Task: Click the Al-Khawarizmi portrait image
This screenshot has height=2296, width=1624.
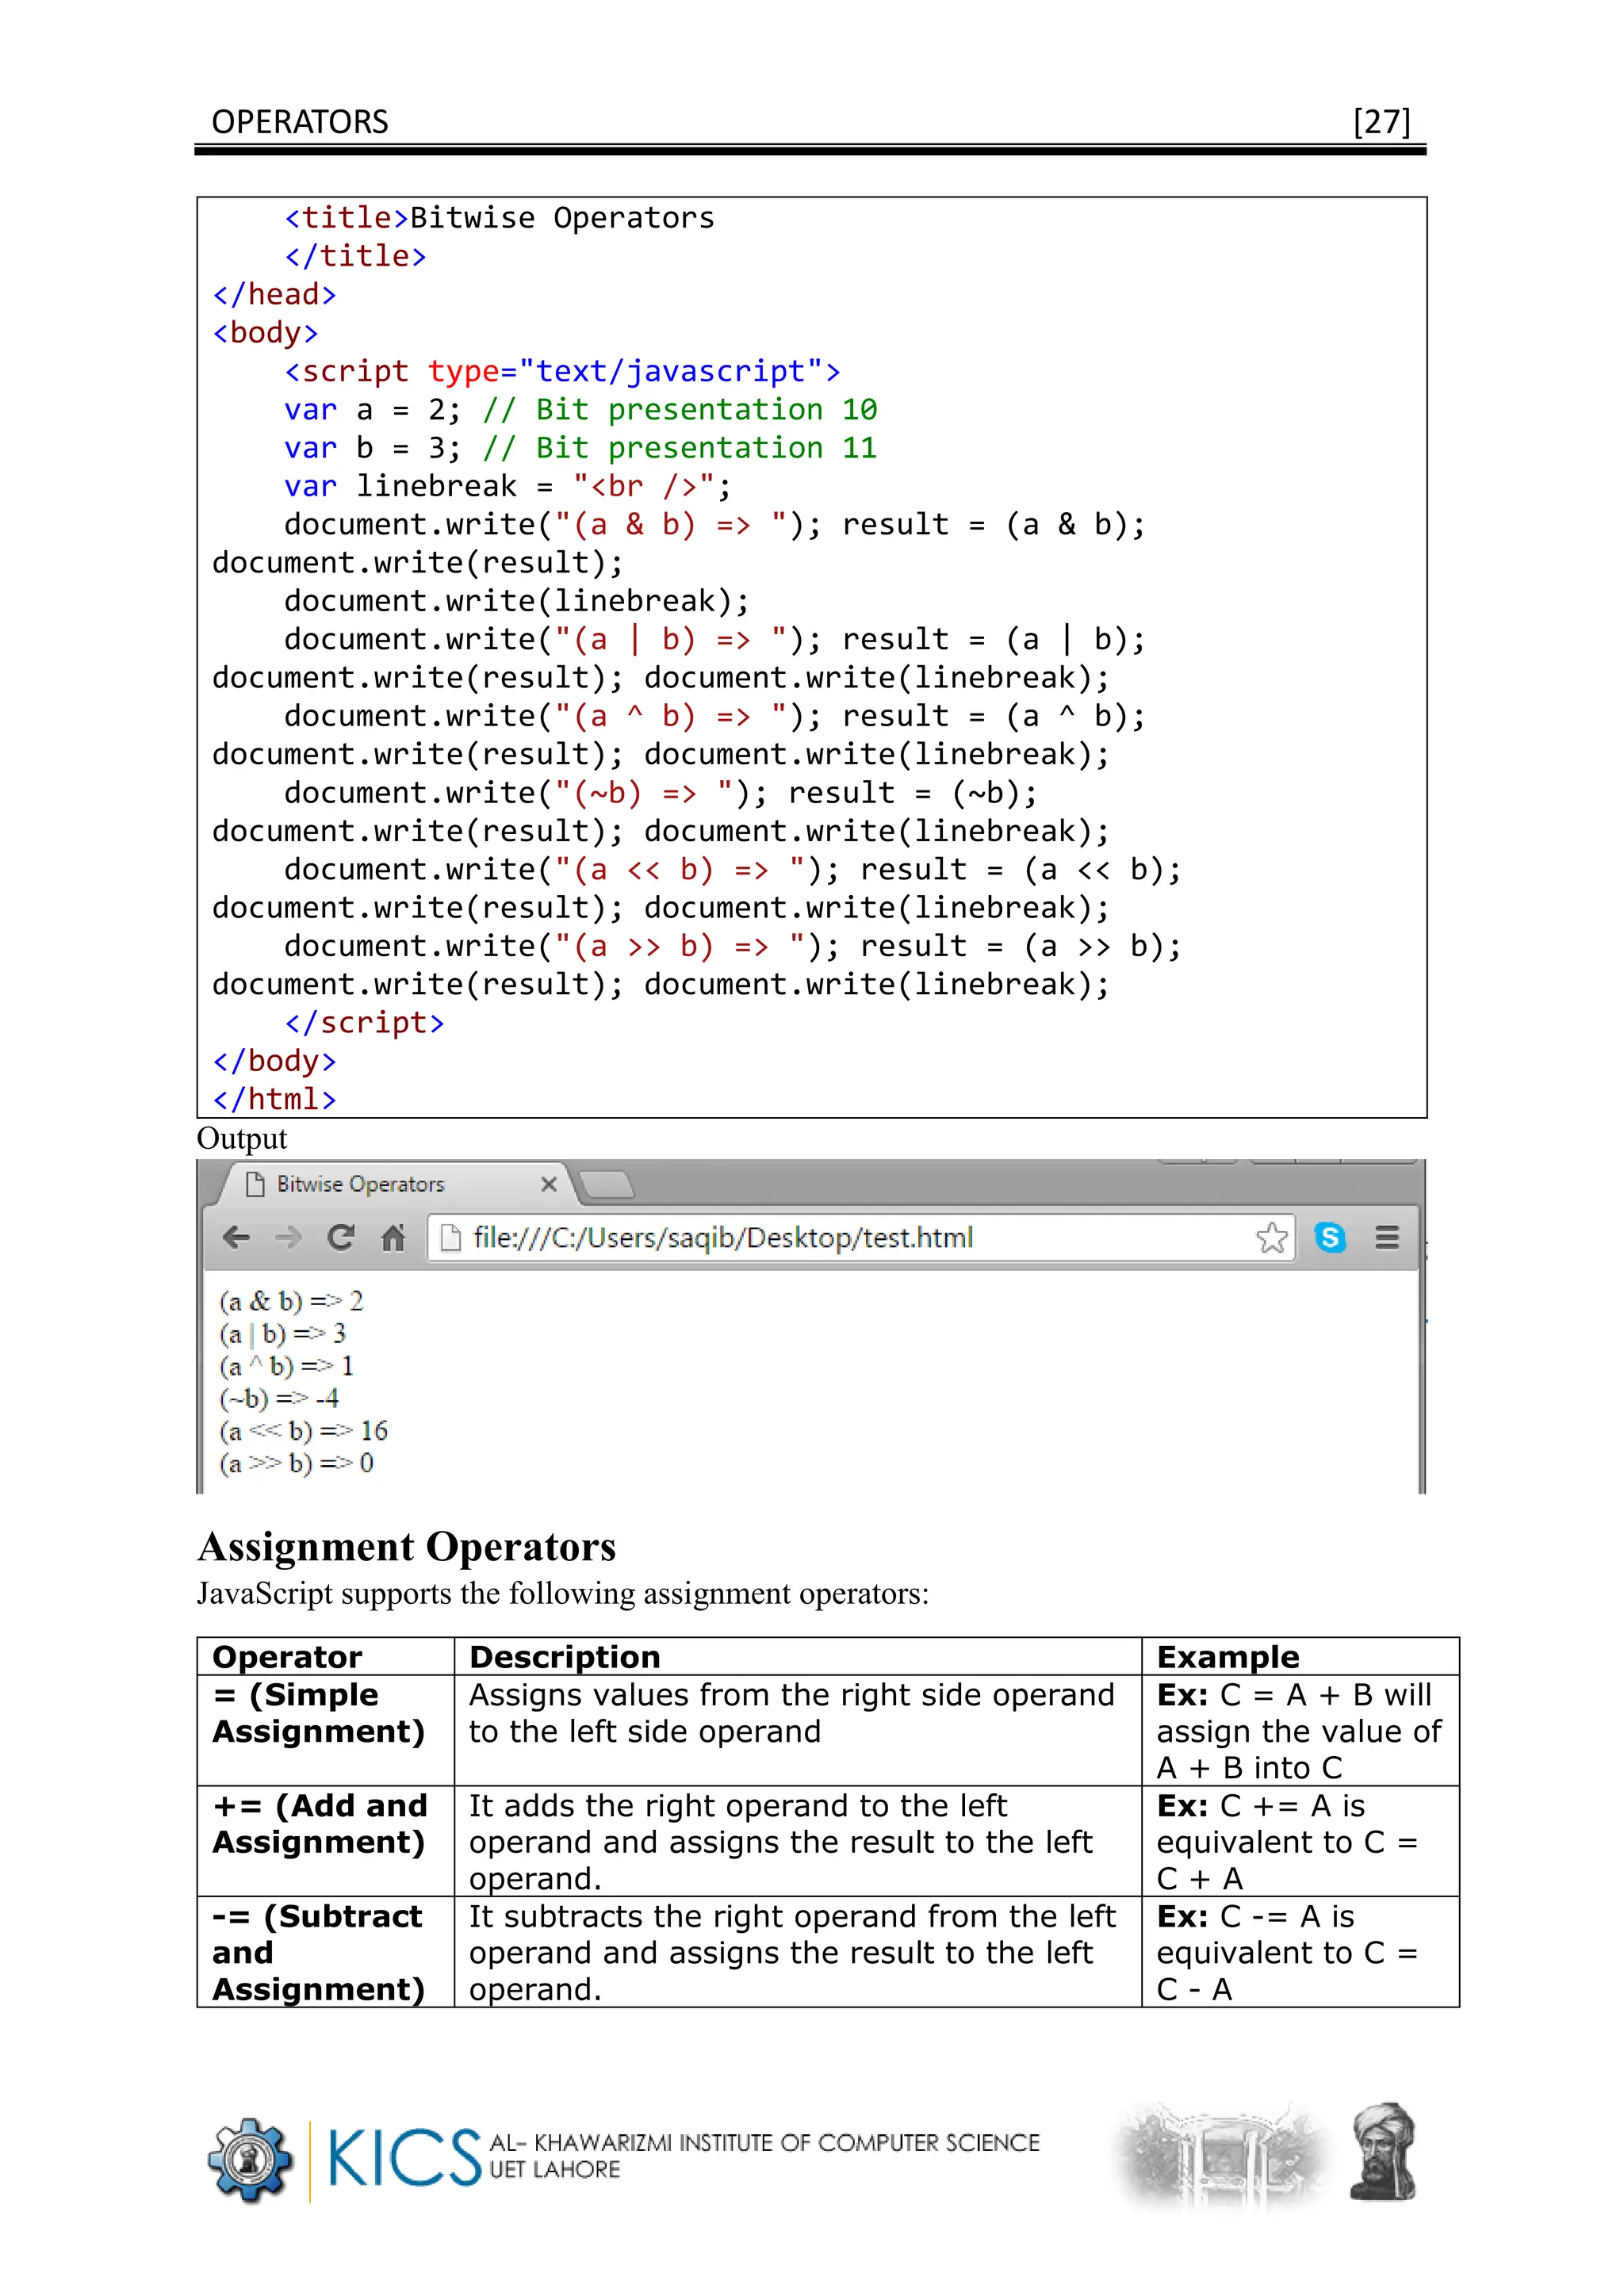Action: [1383, 2152]
